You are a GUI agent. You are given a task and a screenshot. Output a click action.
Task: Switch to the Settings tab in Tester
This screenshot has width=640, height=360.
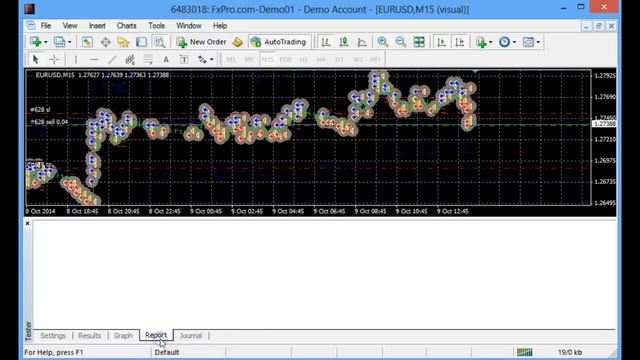[53, 336]
